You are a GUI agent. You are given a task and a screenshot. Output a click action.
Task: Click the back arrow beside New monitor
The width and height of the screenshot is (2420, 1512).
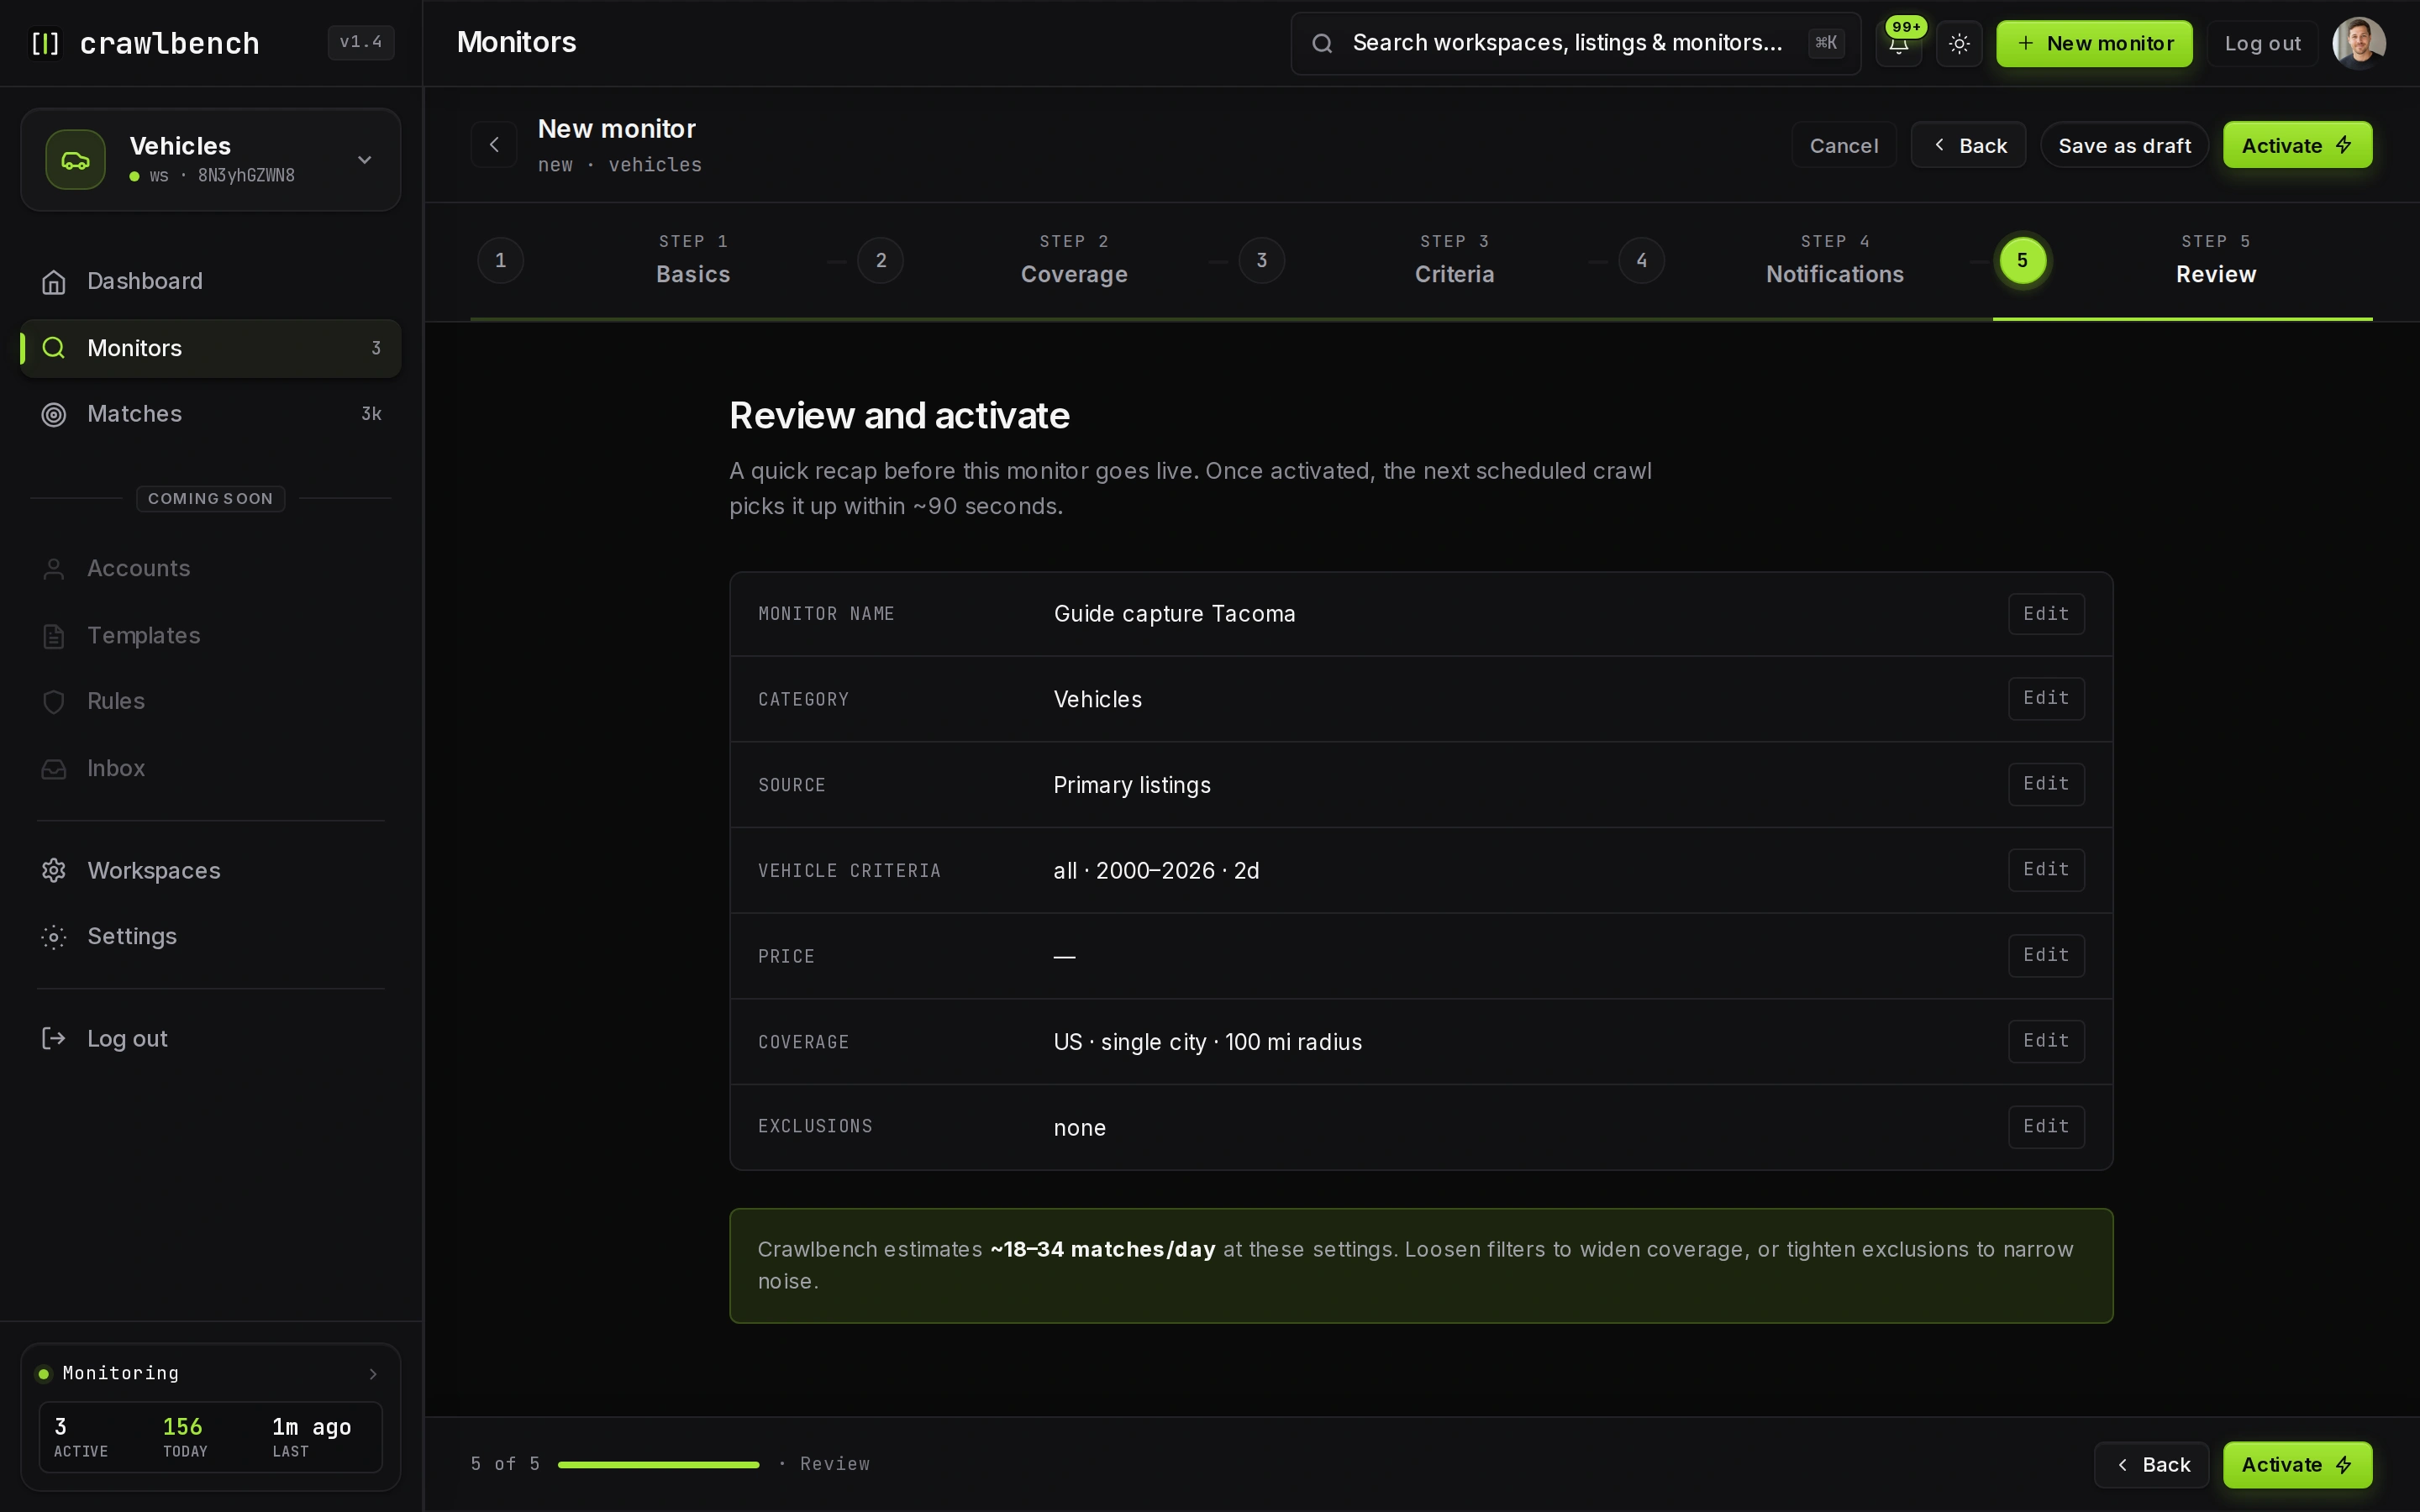(494, 145)
